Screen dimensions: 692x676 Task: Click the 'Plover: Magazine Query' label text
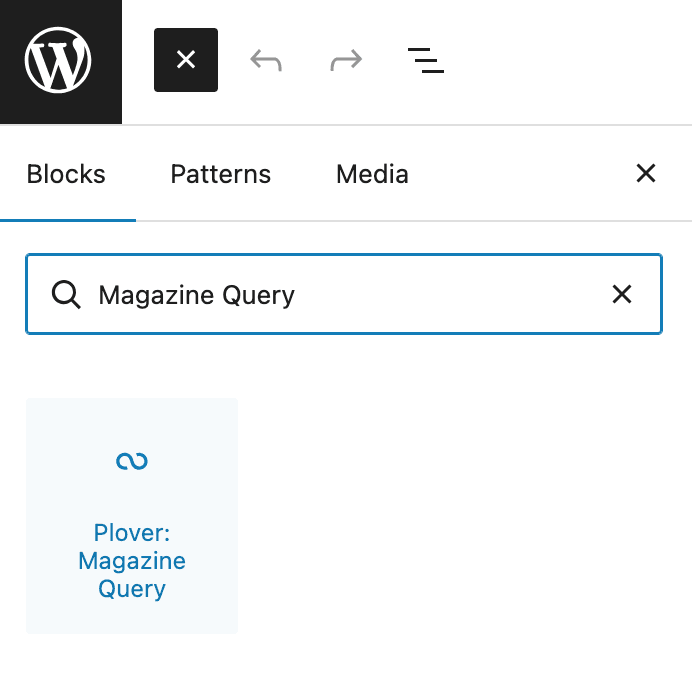click(132, 561)
